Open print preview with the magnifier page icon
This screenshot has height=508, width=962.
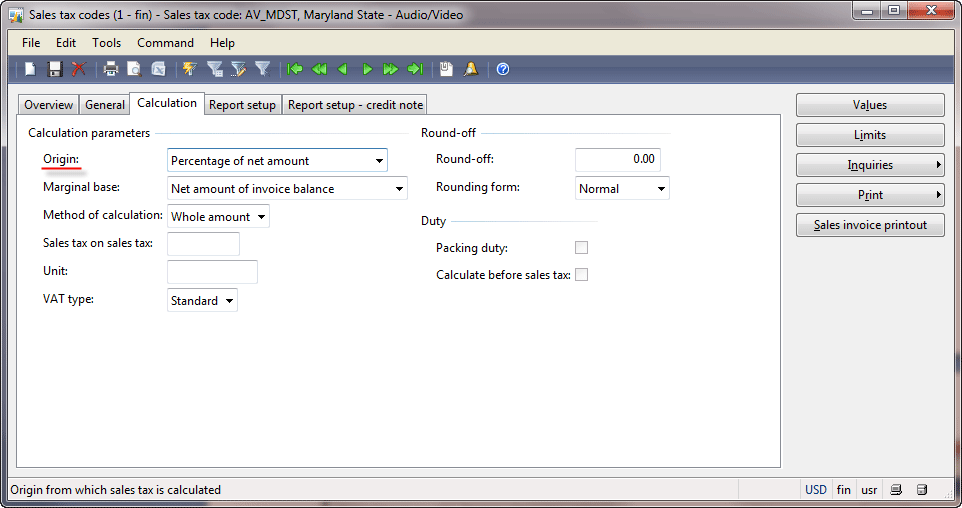pyautogui.click(x=134, y=69)
